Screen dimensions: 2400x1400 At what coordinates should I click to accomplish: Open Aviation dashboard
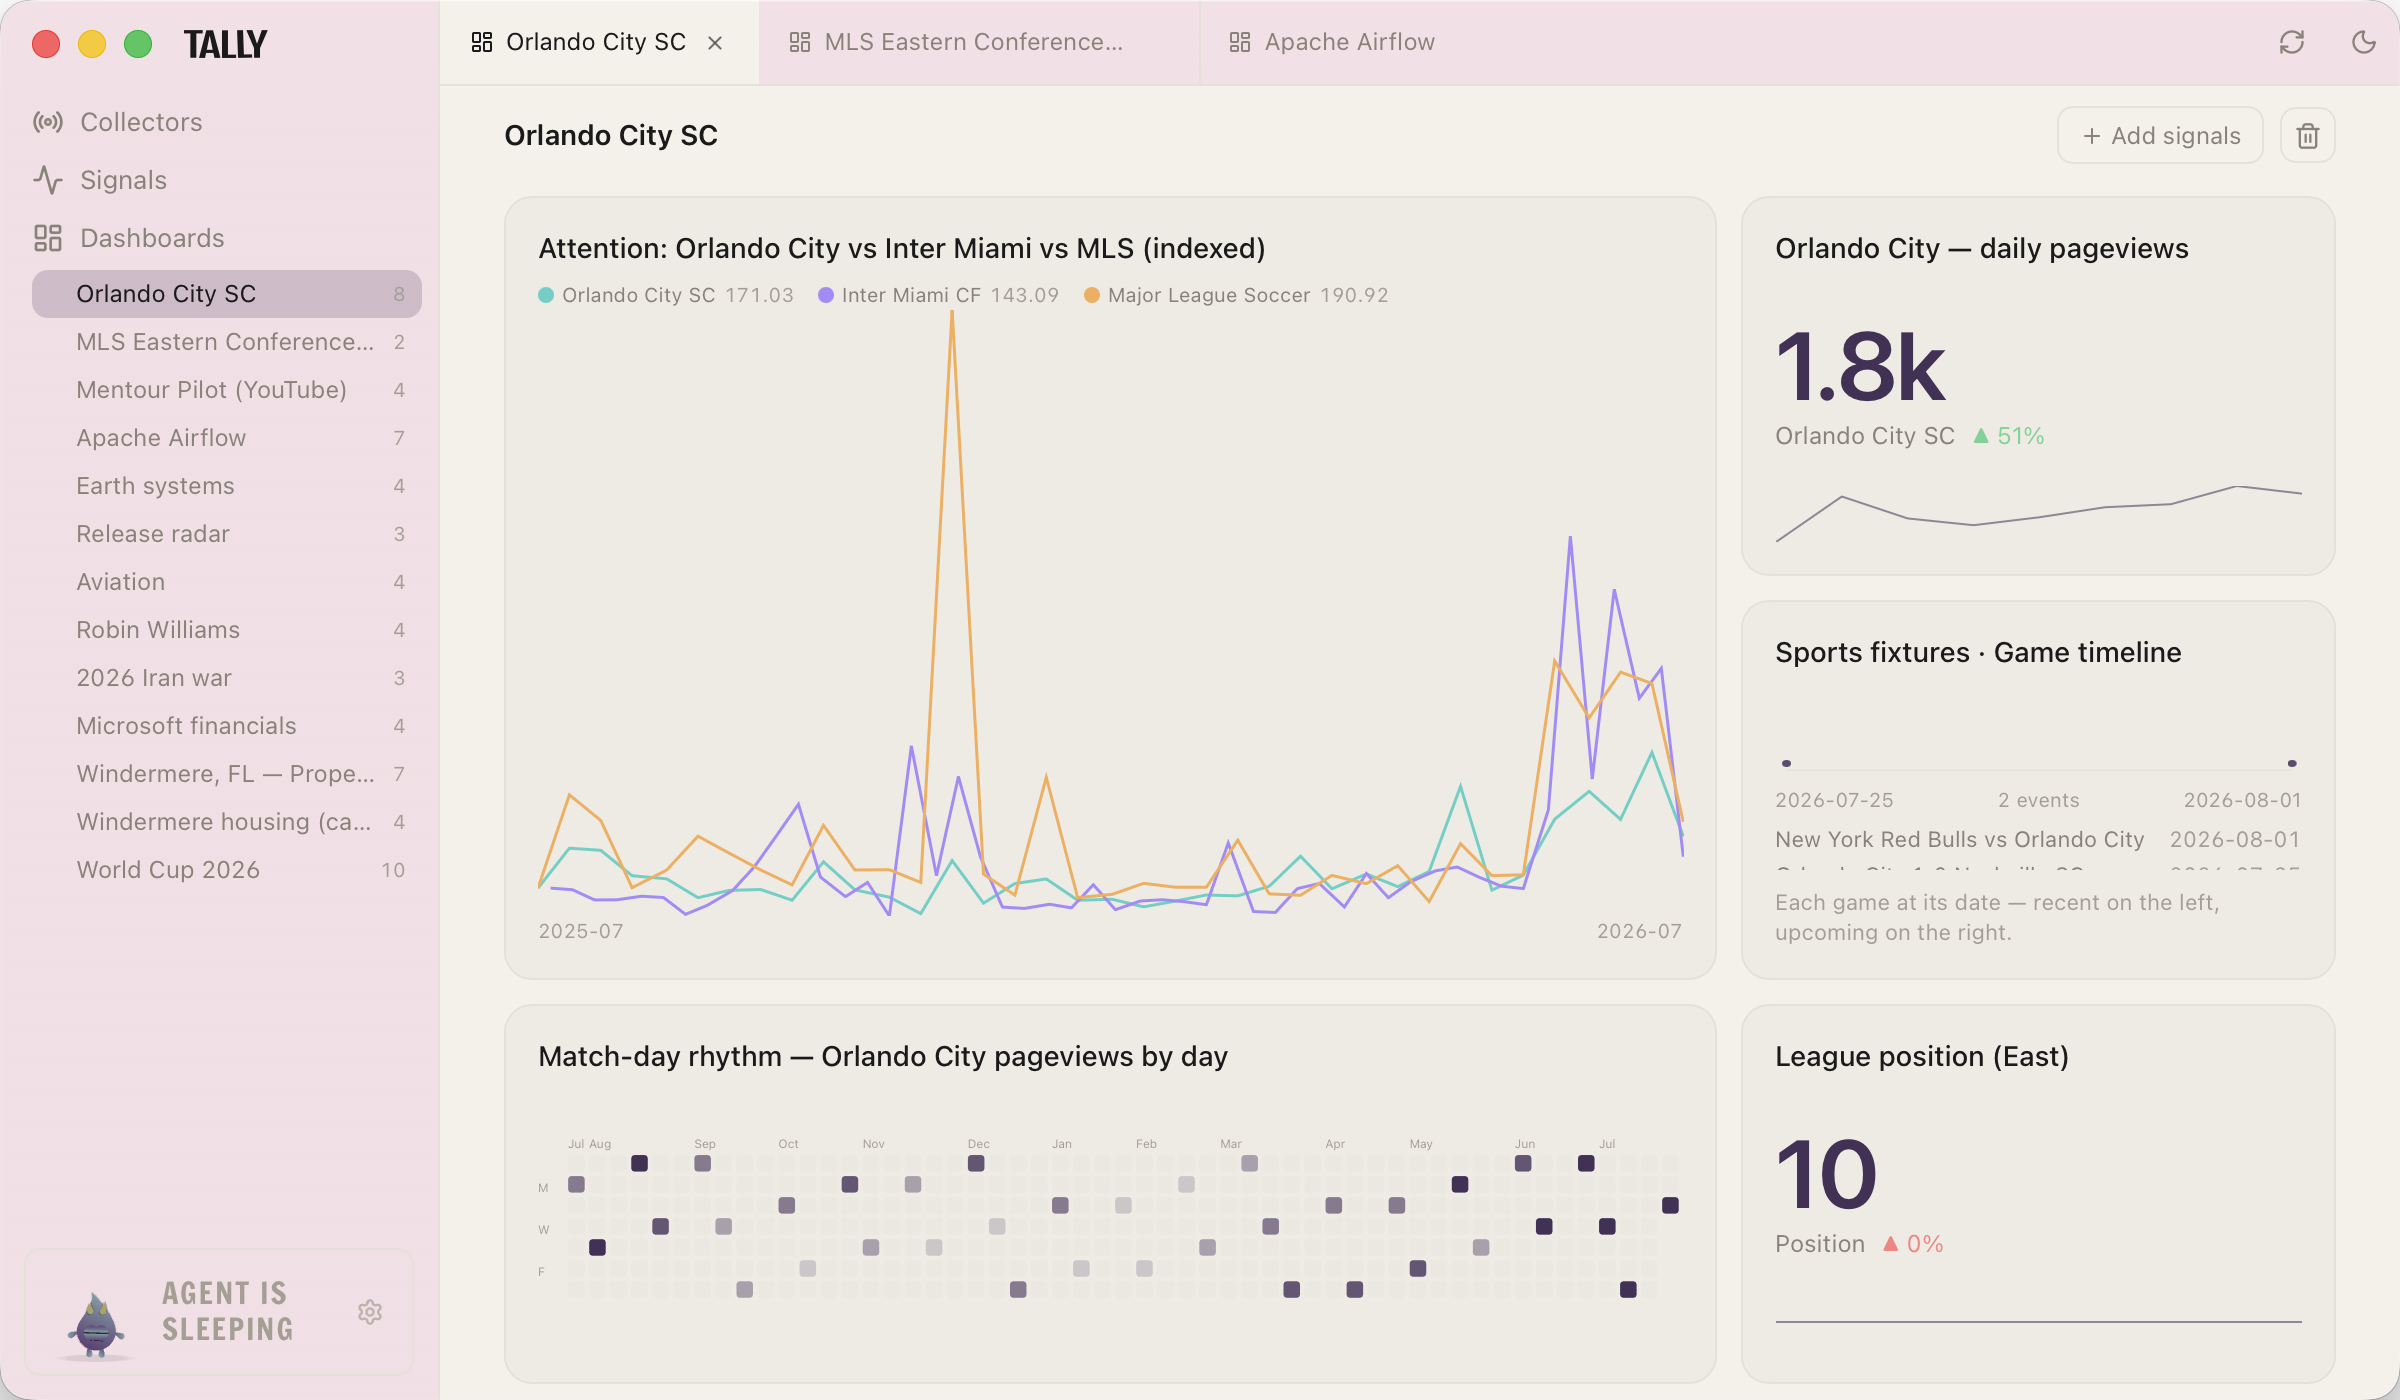pos(227,582)
